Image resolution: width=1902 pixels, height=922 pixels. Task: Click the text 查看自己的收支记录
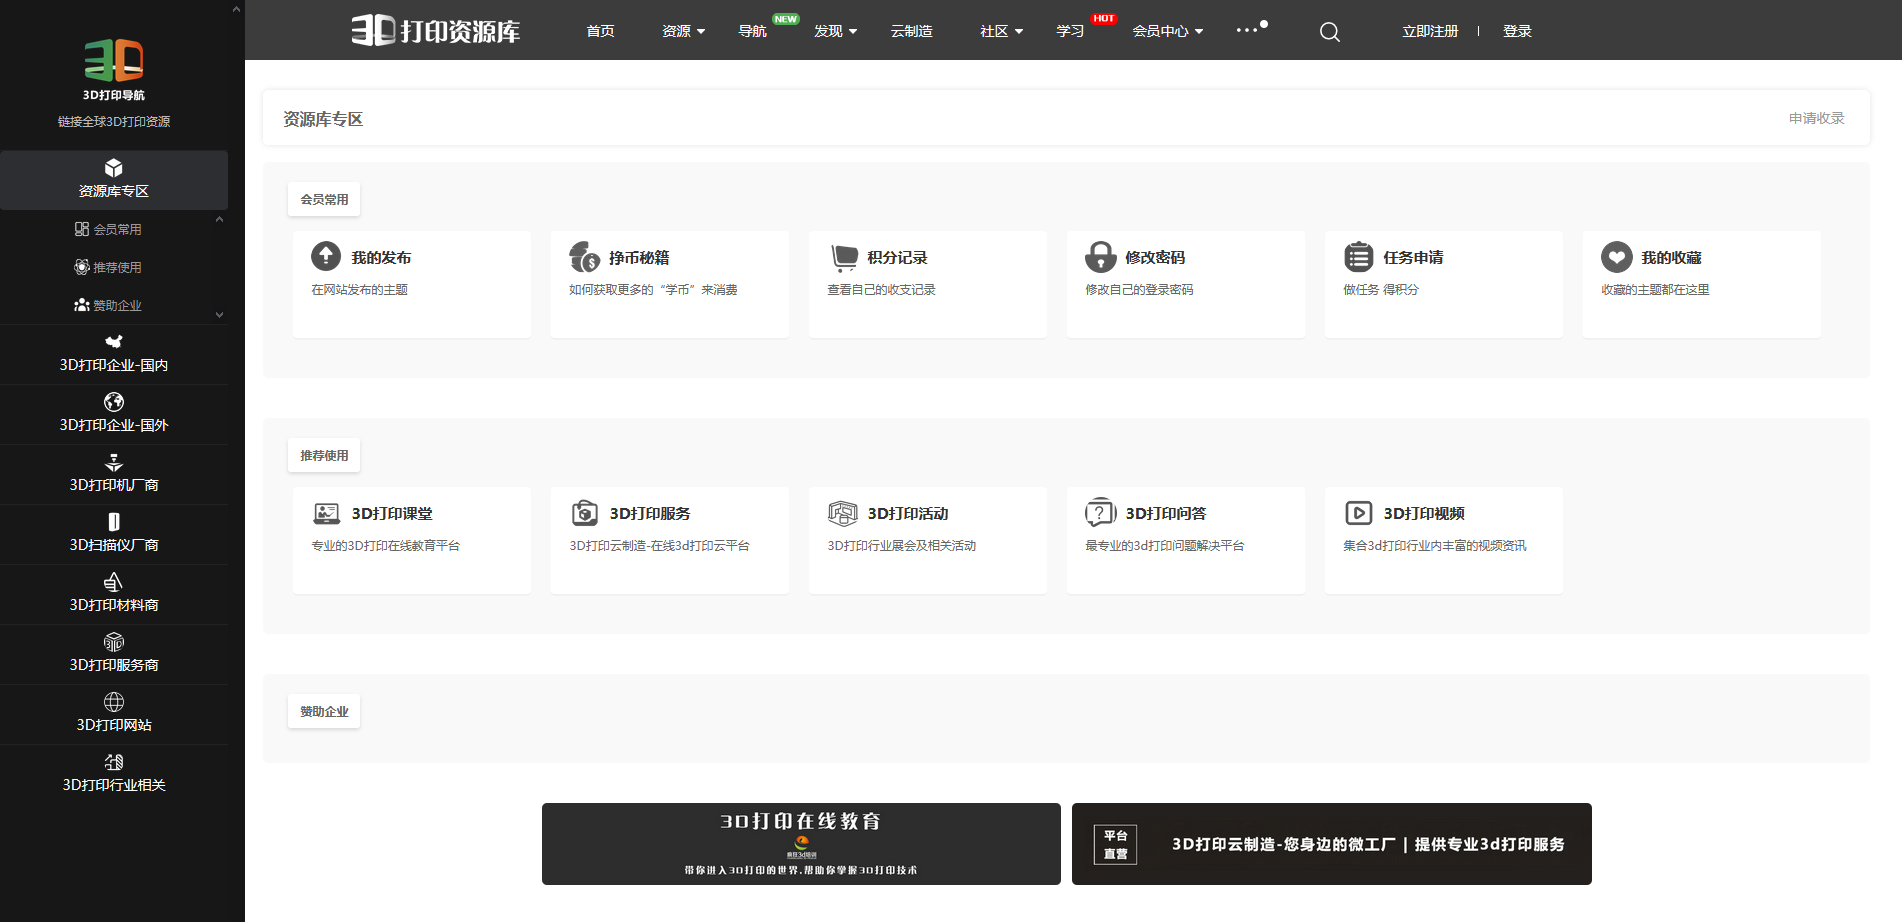pyautogui.click(x=882, y=290)
